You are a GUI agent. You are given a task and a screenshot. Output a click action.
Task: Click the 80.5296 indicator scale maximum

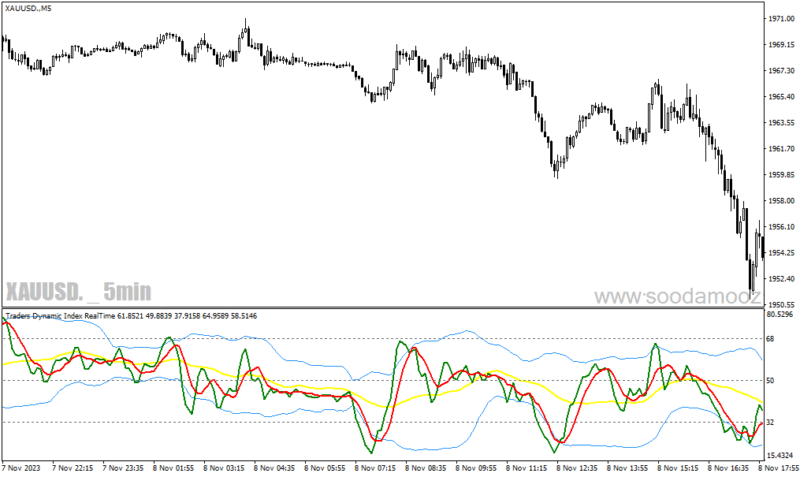780,314
